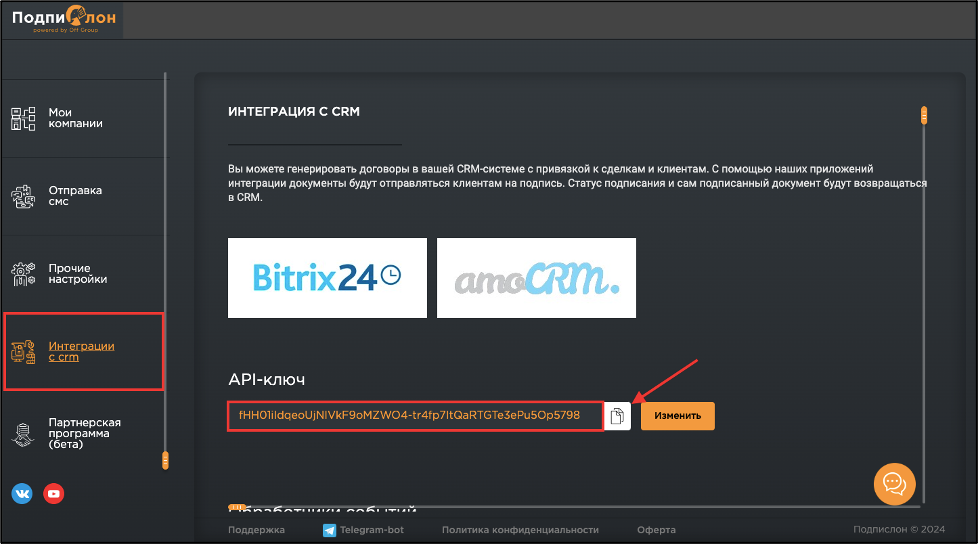Click the Подпислон logo in the header
The height and width of the screenshot is (545, 979).
[x=64, y=19]
